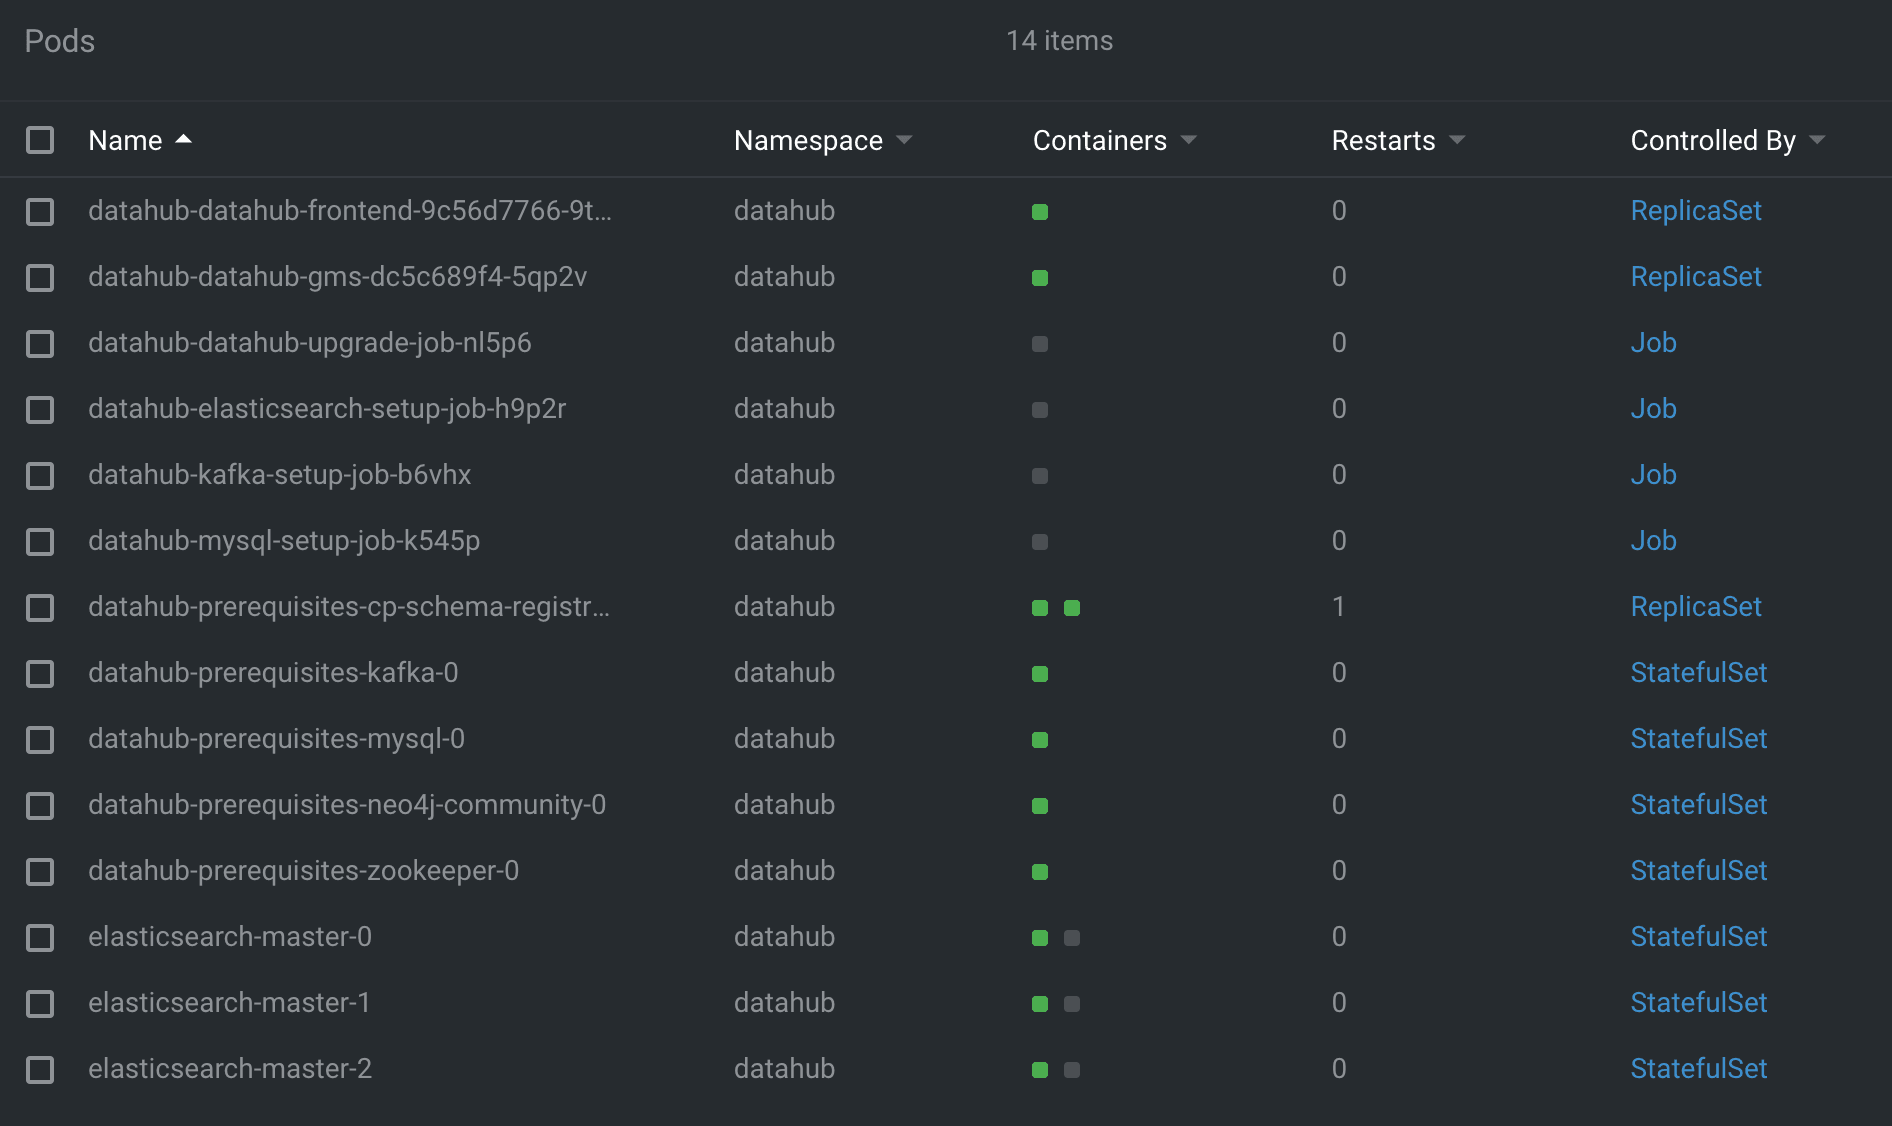Open Job link for datahub-datahub-upgrade-job-nl5p6
Viewport: 1892px width, 1126px height.
pyautogui.click(x=1653, y=343)
